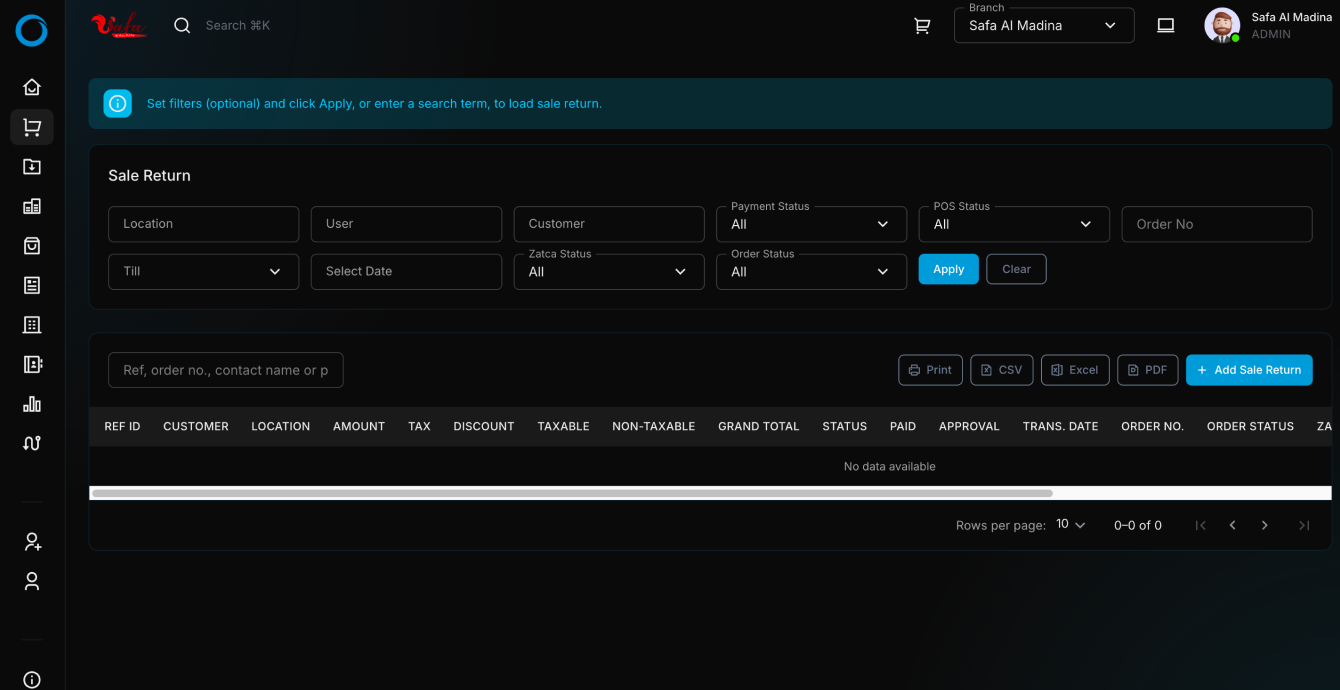The width and height of the screenshot is (1340, 690).
Task: Click the magnifying glass search icon
Action: (x=181, y=25)
